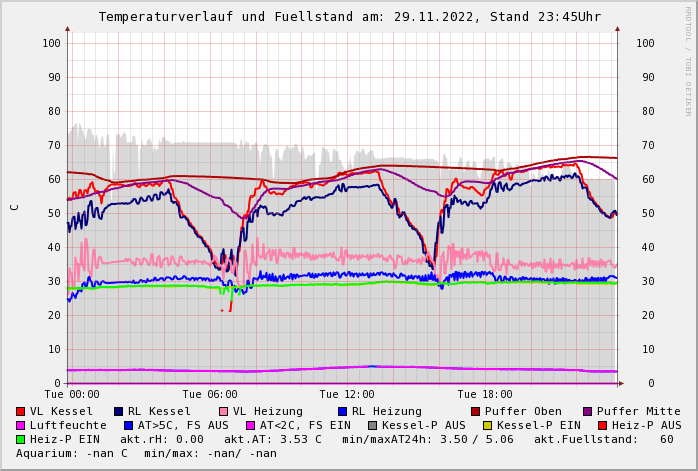The image size is (698, 471).
Task: Click the 'Luftfeuchte' legend label
Action: (69, 425)
